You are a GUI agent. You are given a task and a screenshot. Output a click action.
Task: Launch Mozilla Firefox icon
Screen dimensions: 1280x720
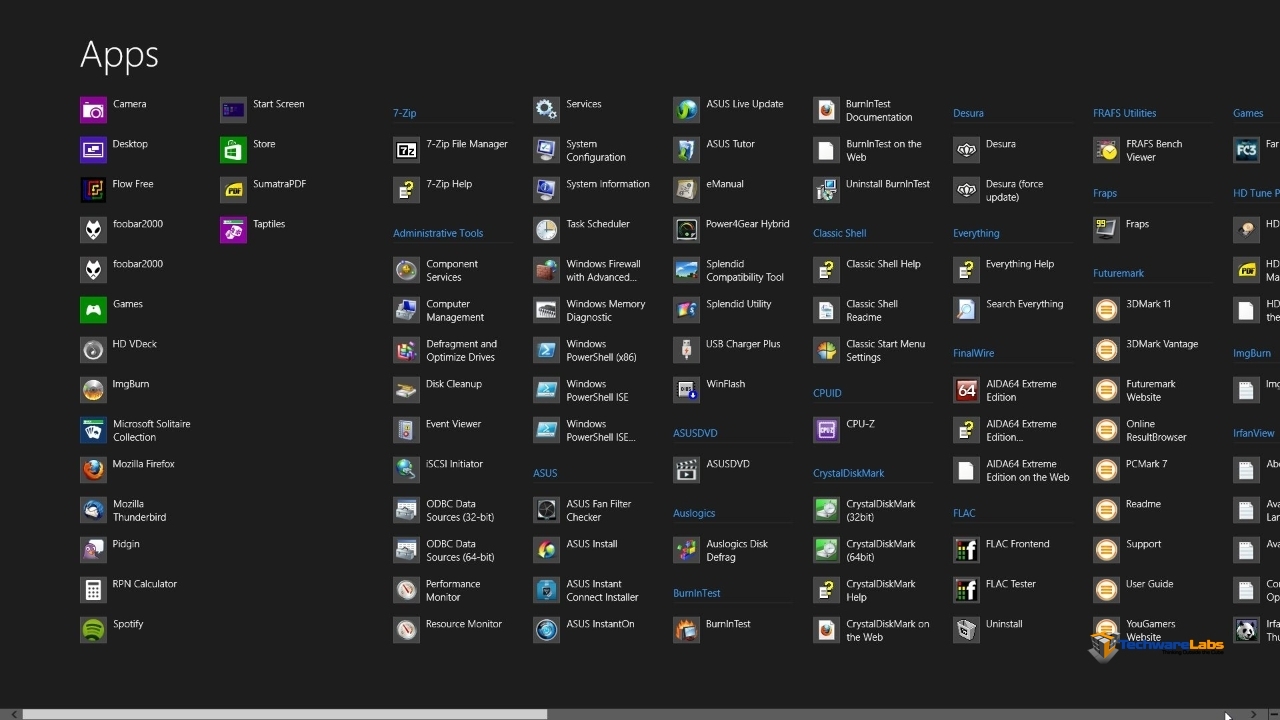coord(93,470)
